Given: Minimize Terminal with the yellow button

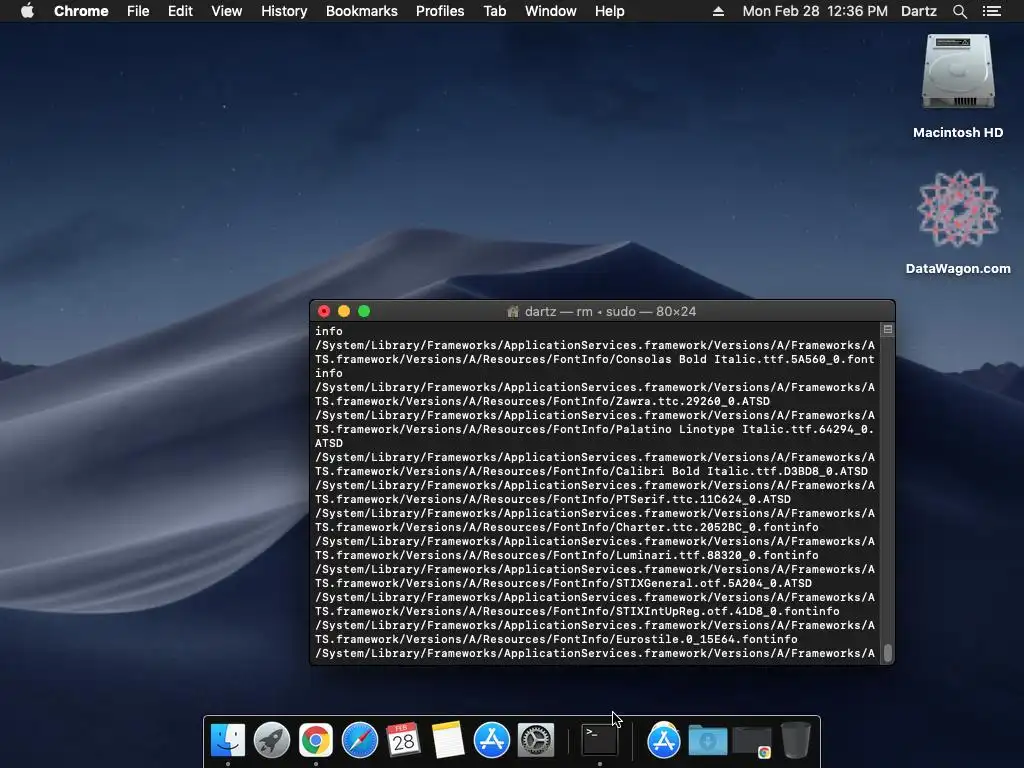Looking at the screenshot, I should tap(344, 312).
